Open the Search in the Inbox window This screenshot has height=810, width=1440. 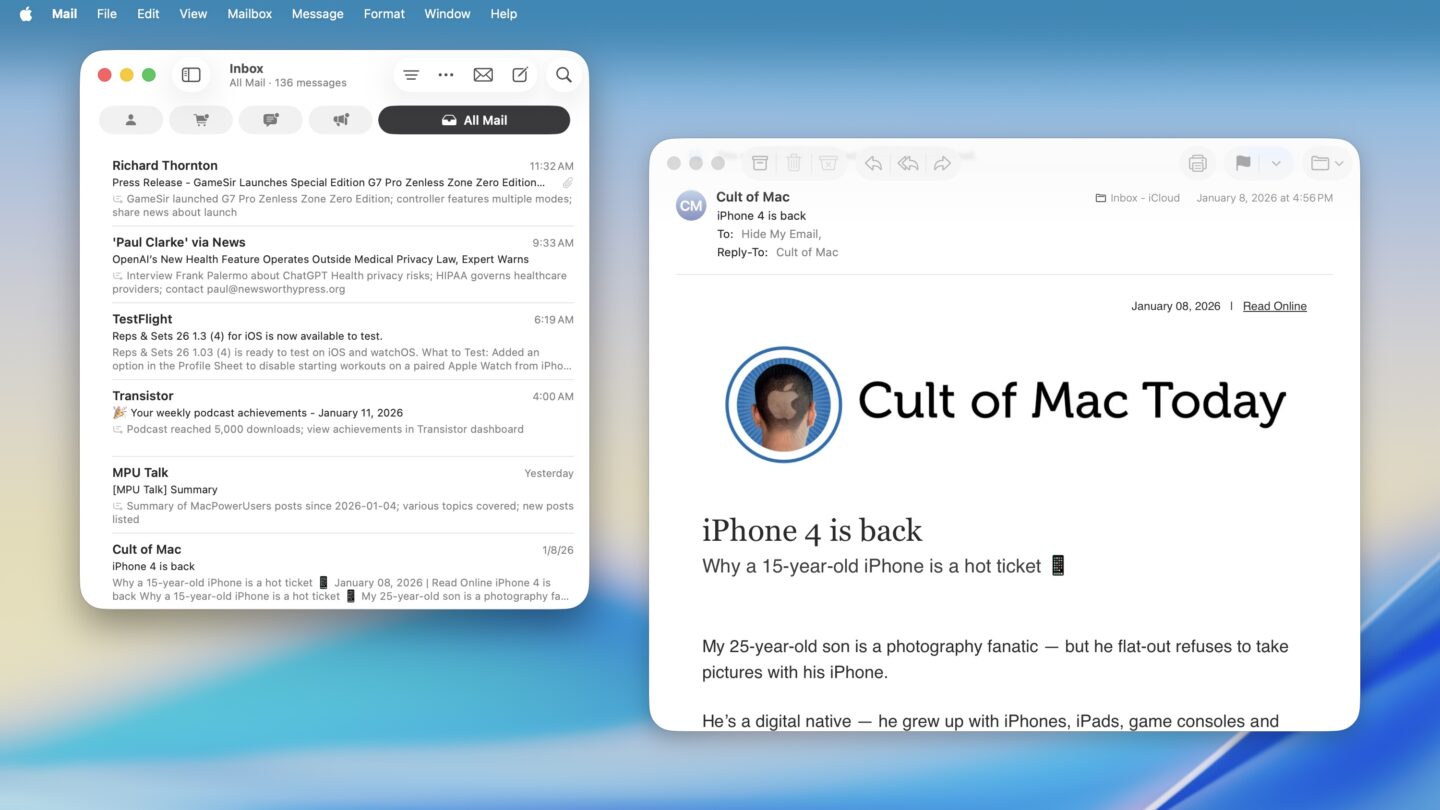point(563,74)
